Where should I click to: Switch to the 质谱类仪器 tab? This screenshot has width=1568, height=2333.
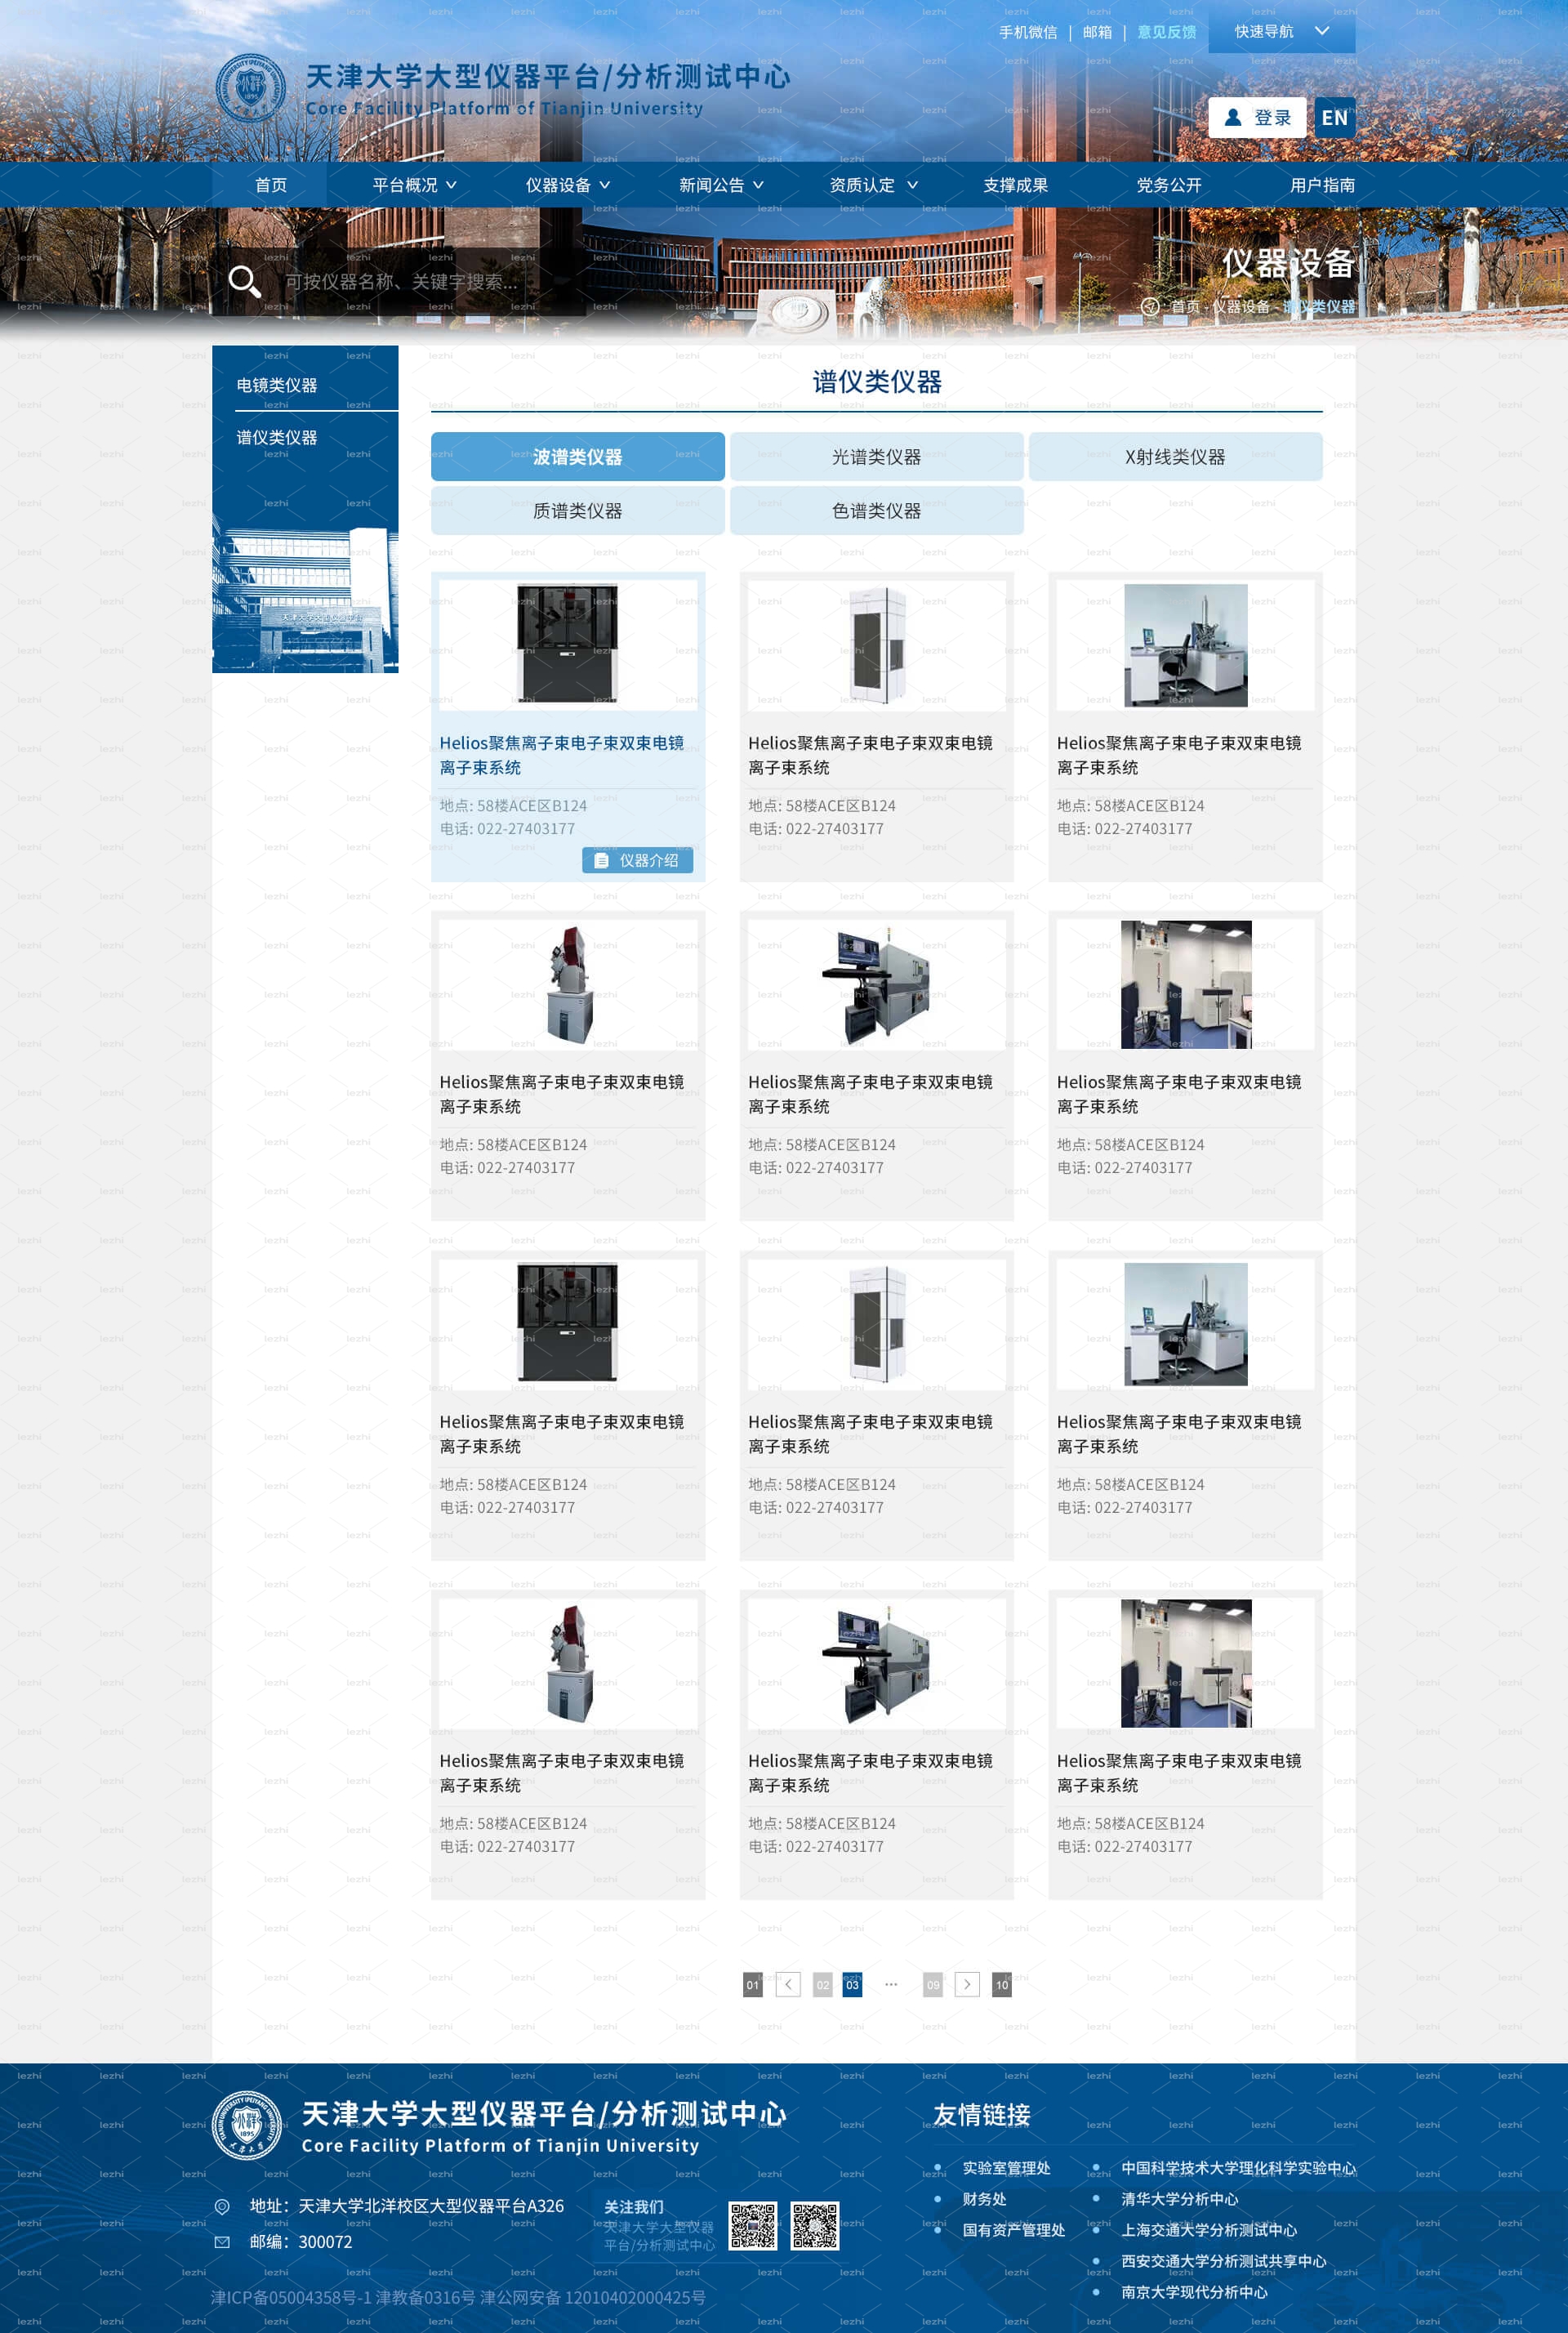pyautogui.click(x=577, y=511)
